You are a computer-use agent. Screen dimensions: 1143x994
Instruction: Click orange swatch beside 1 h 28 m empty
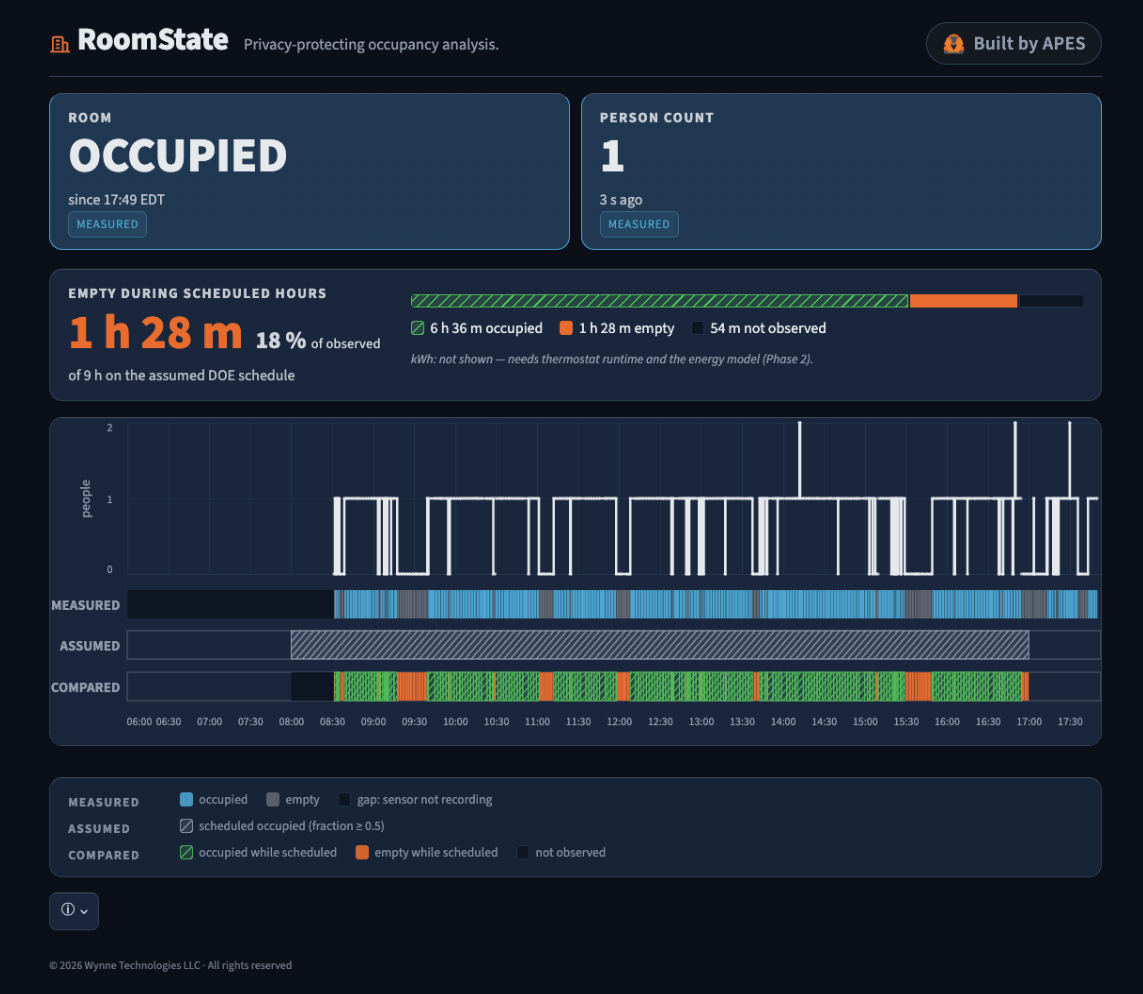coord(566,328)
